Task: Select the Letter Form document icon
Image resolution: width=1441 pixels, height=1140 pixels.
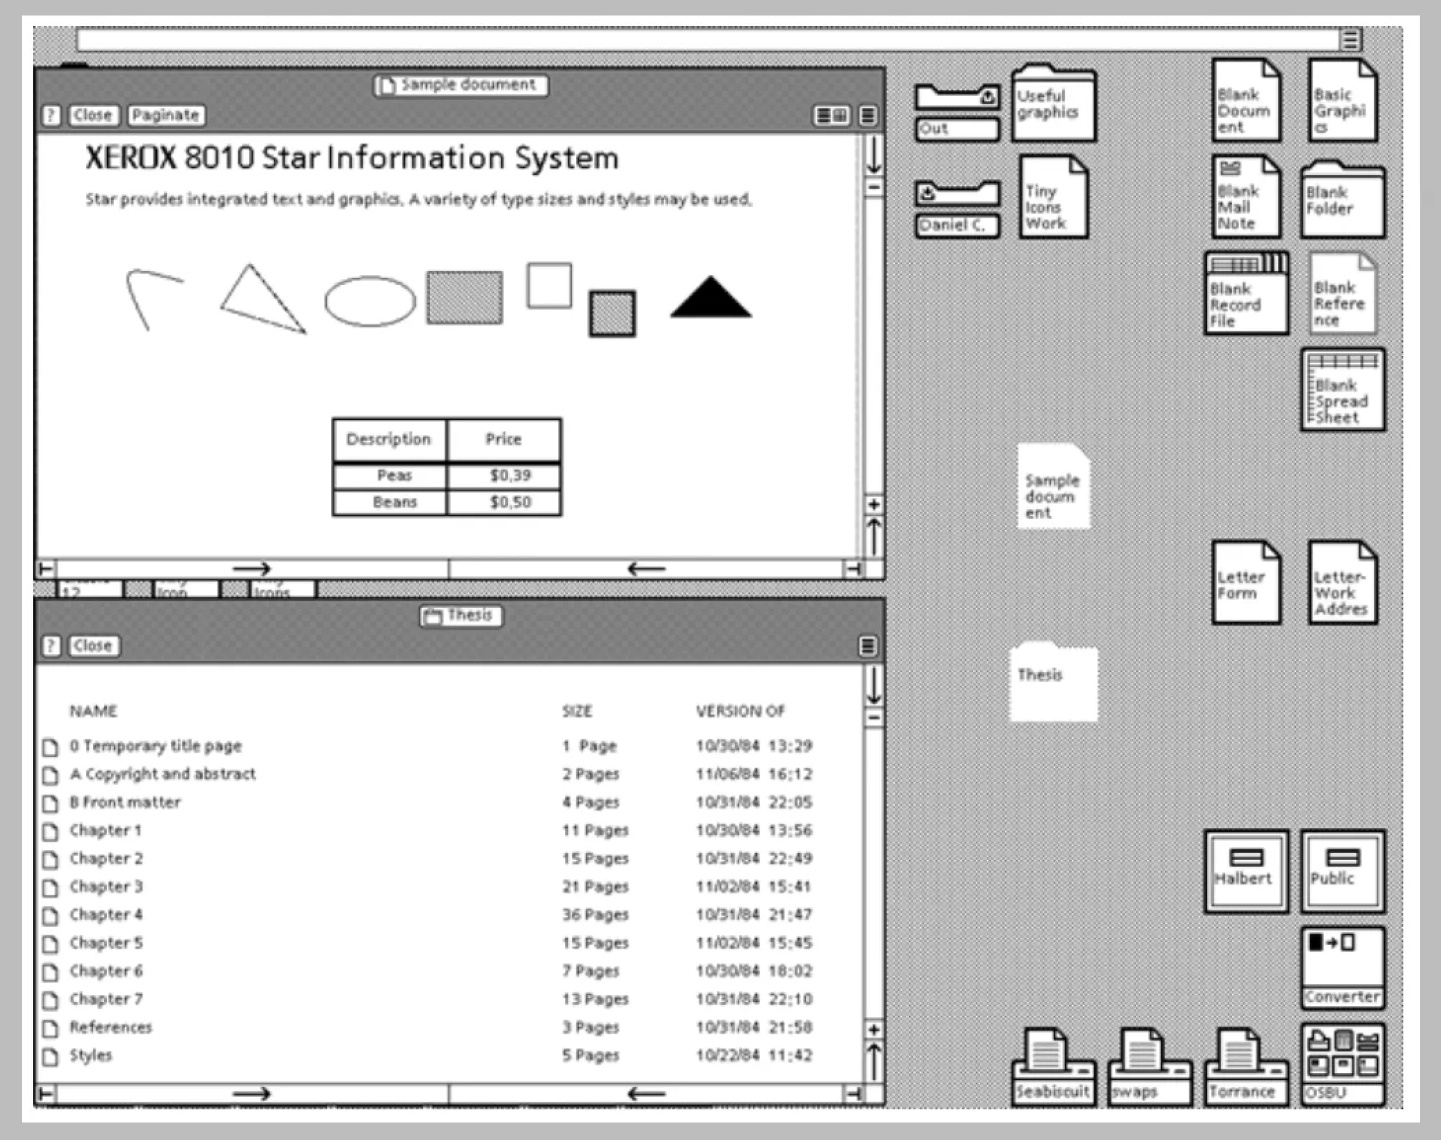Action: (x=1246, y=582)
